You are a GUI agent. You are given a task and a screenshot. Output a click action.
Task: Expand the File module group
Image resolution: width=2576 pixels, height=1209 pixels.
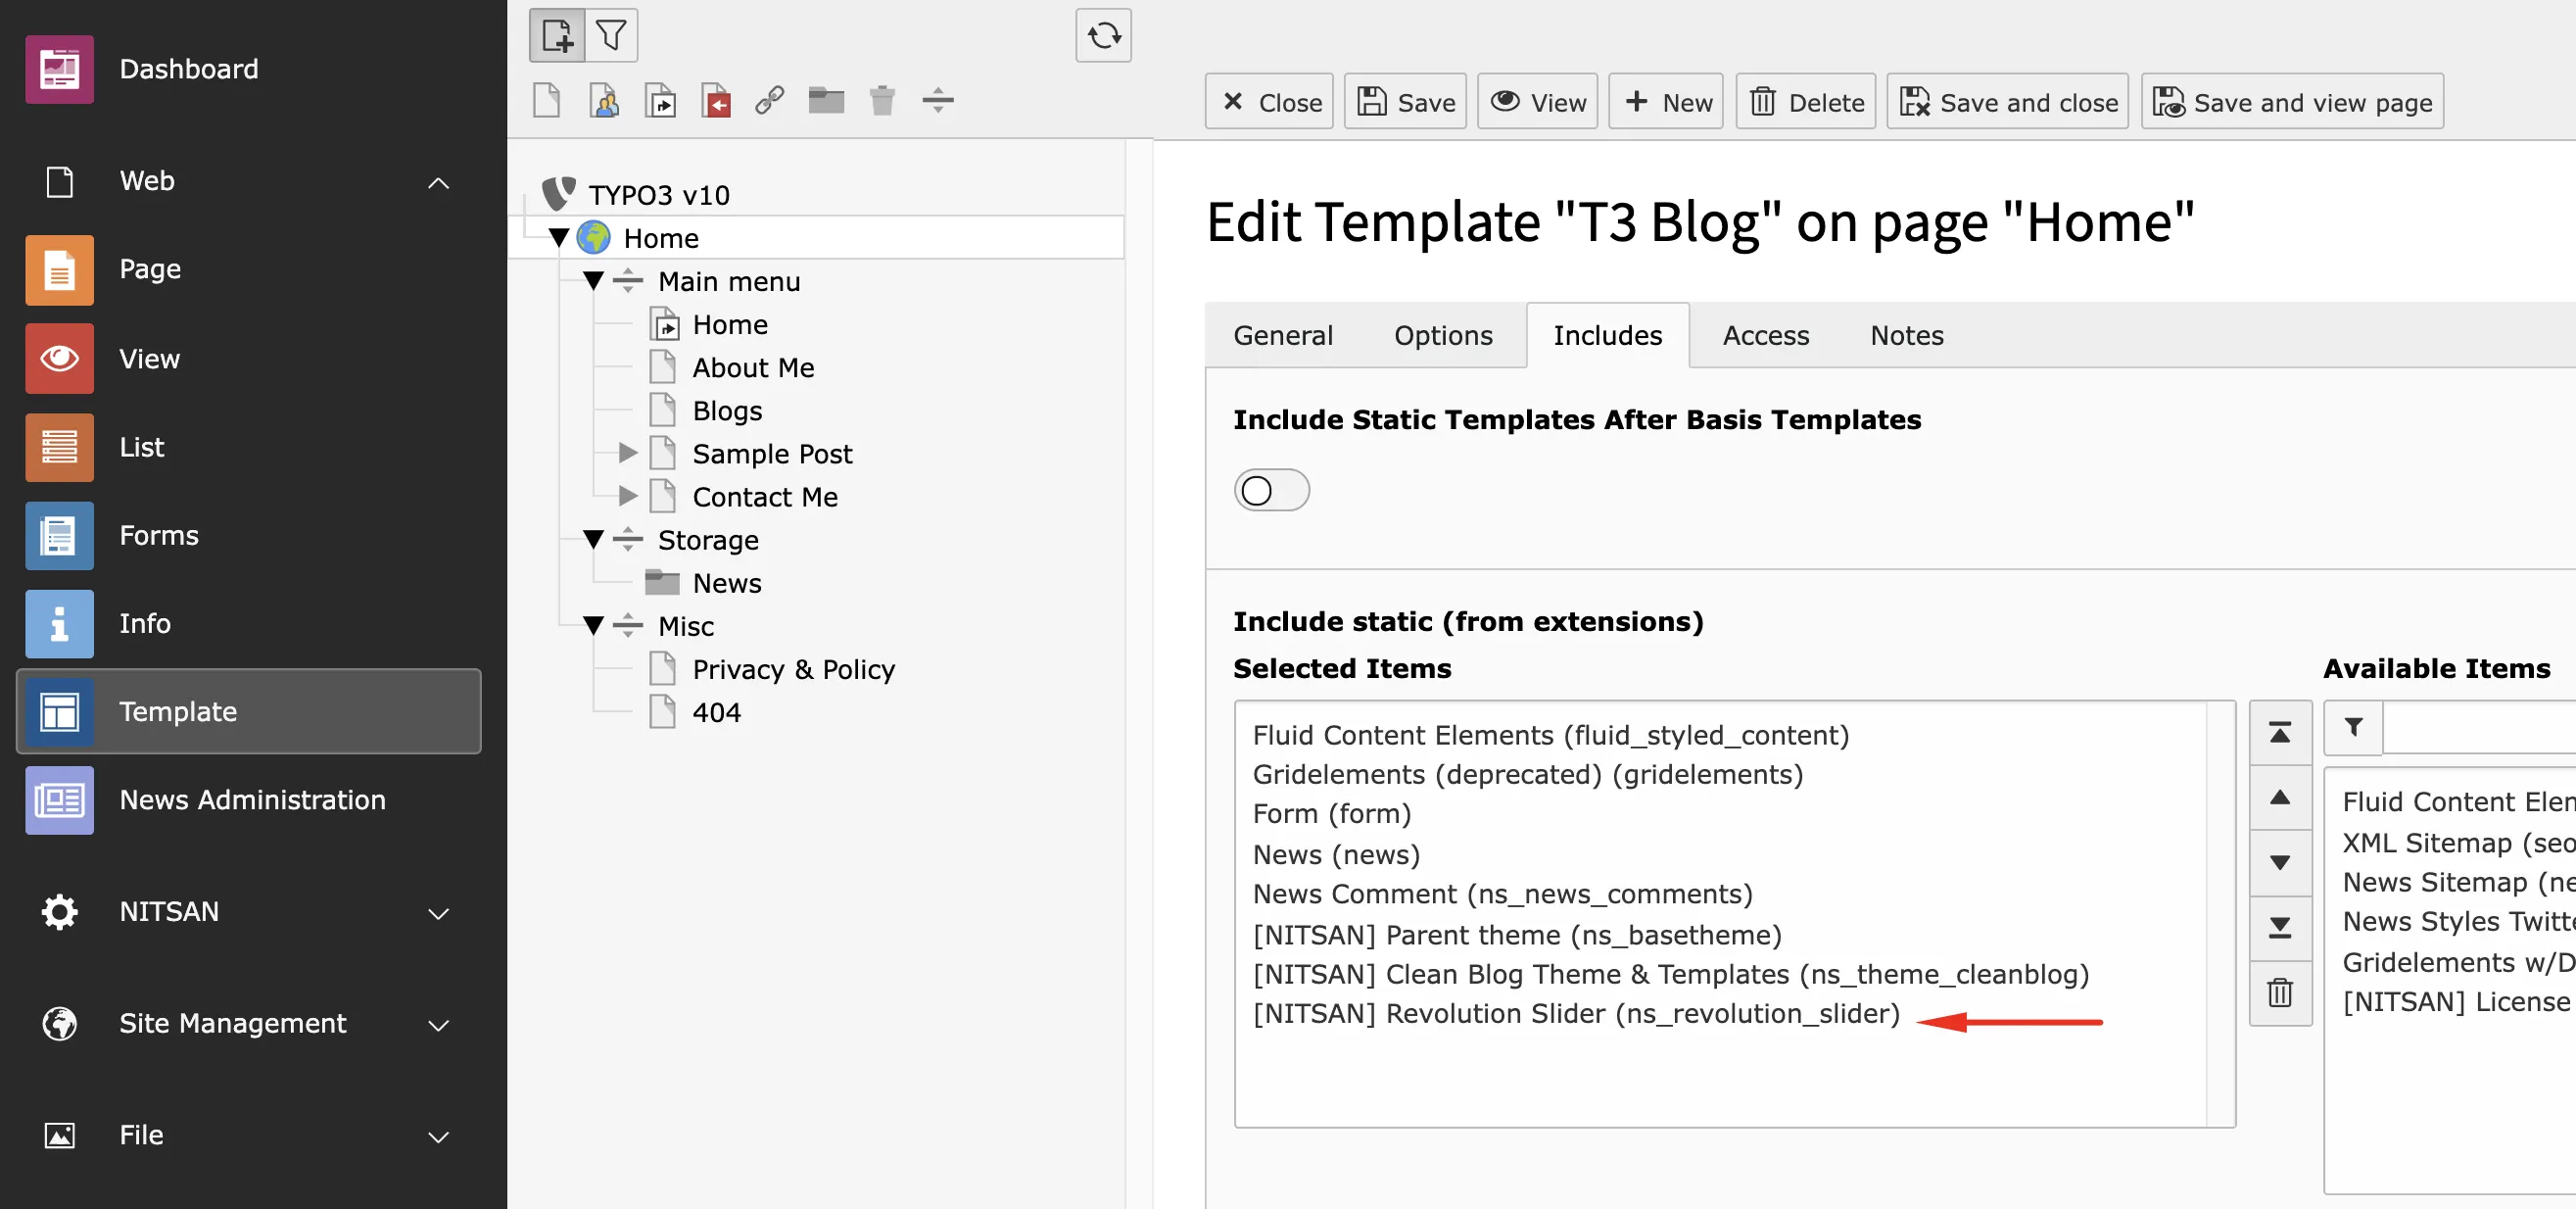pos(438,1137)
